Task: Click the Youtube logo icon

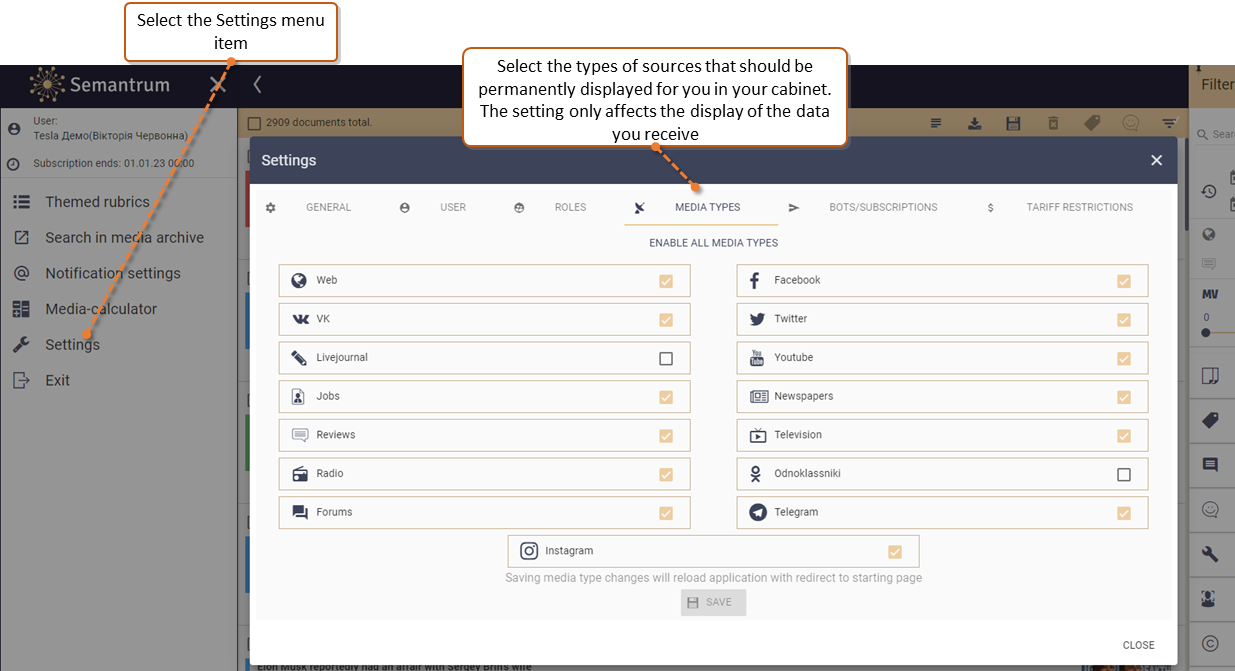Action: [757, 357]
